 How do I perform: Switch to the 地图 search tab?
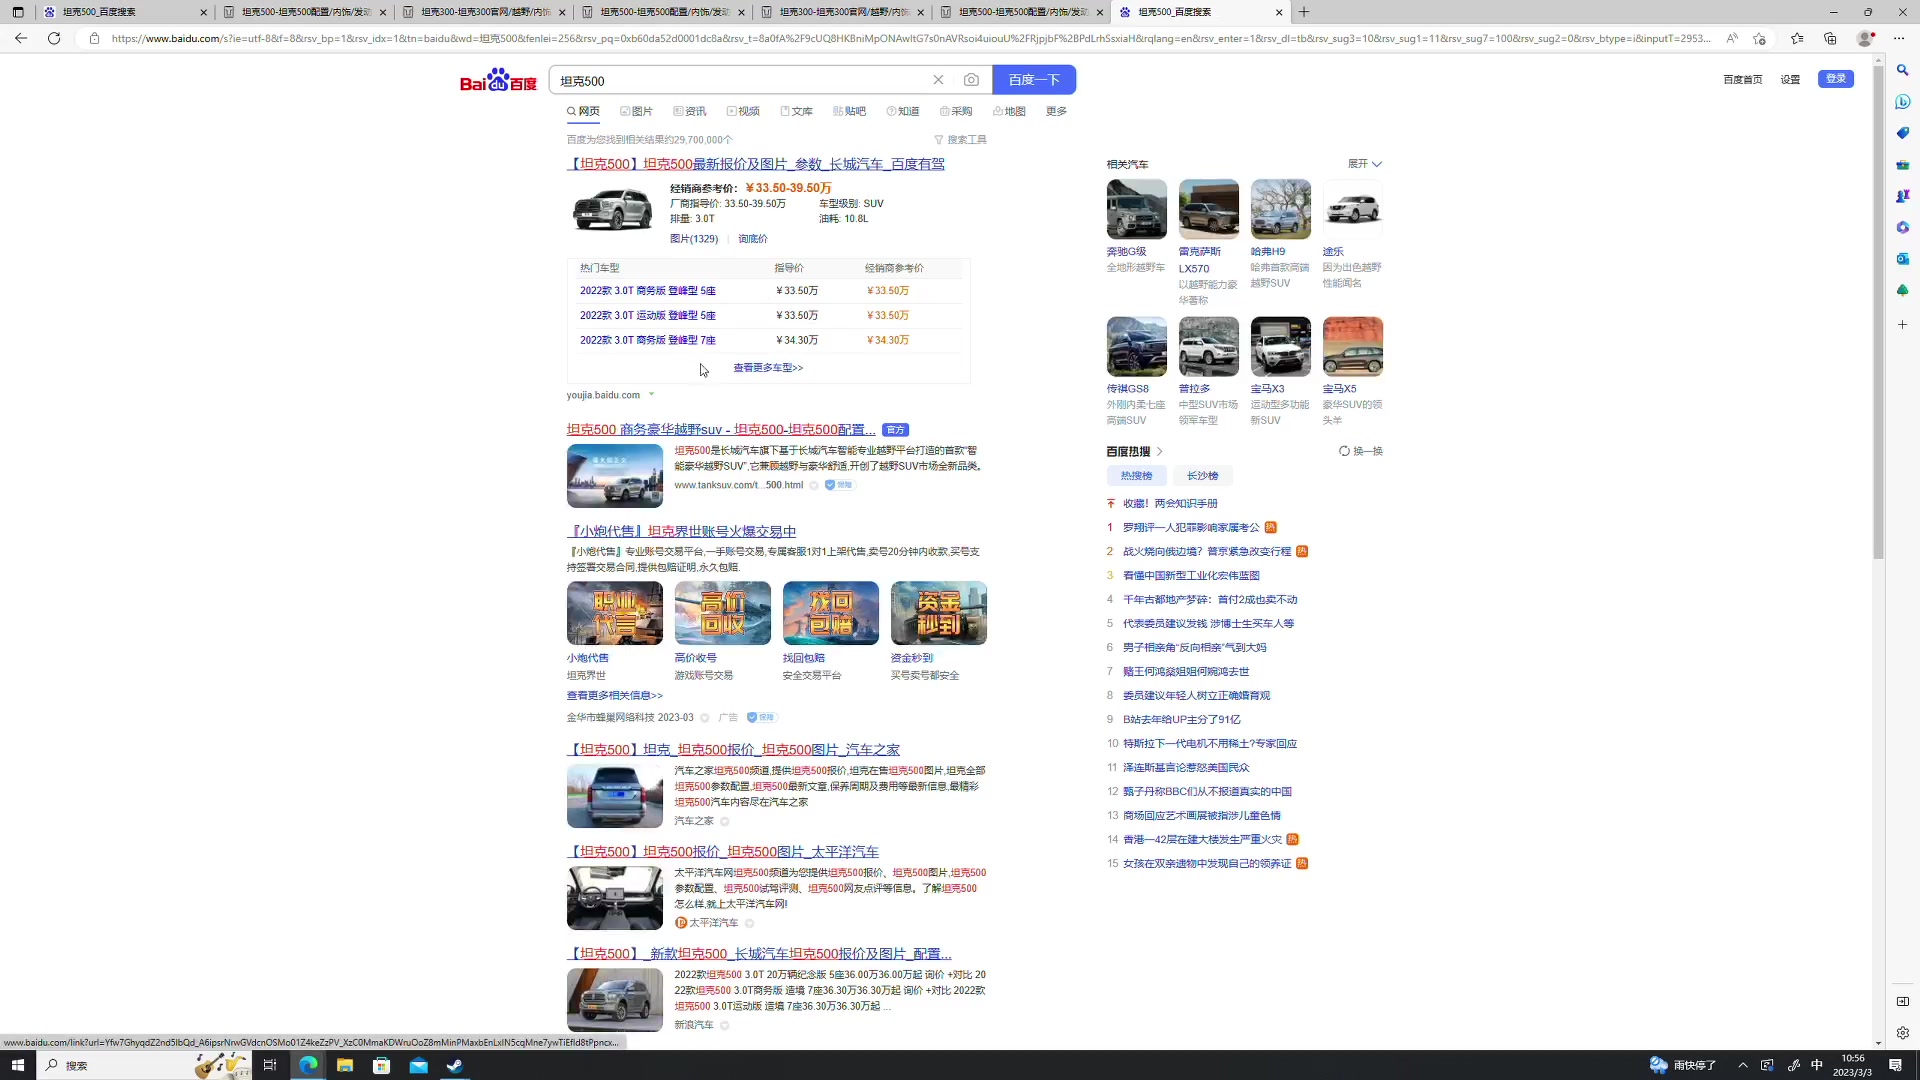coord(1009,111)
